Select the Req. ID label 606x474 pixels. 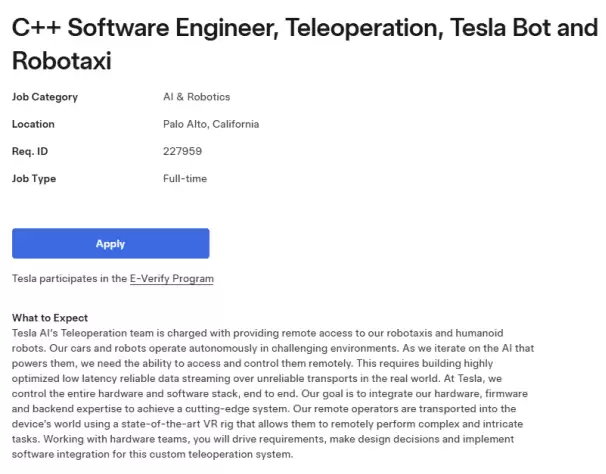click(30, 151)
